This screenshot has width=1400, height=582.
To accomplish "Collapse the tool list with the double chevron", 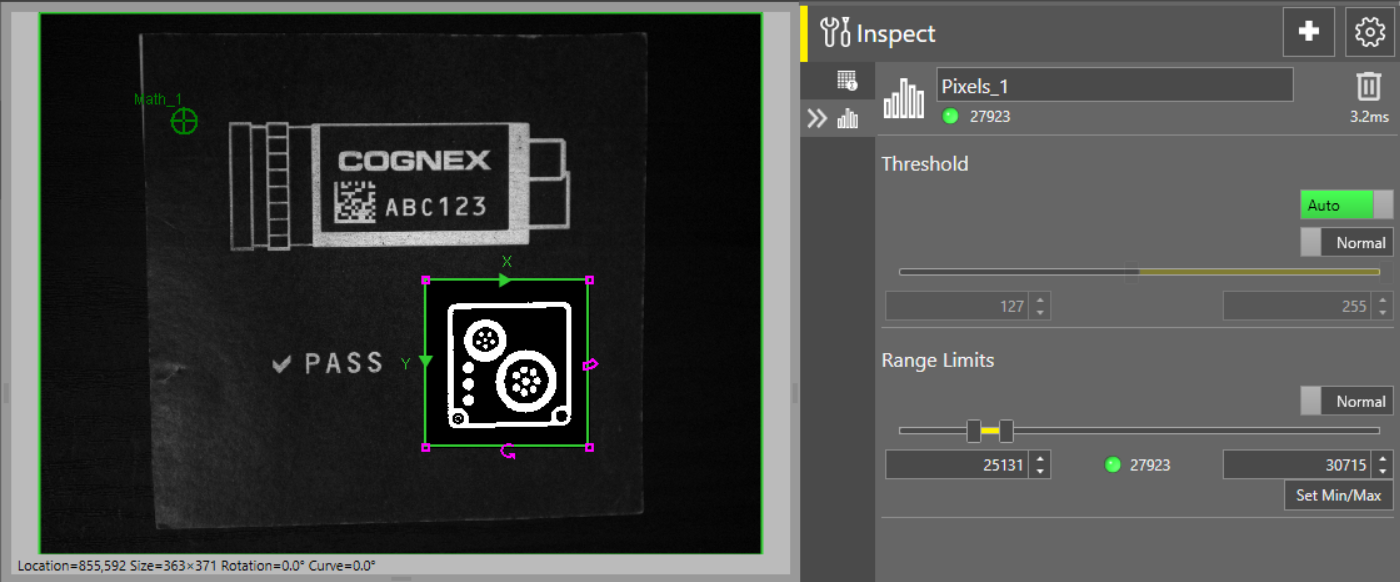I will [817, 120].
